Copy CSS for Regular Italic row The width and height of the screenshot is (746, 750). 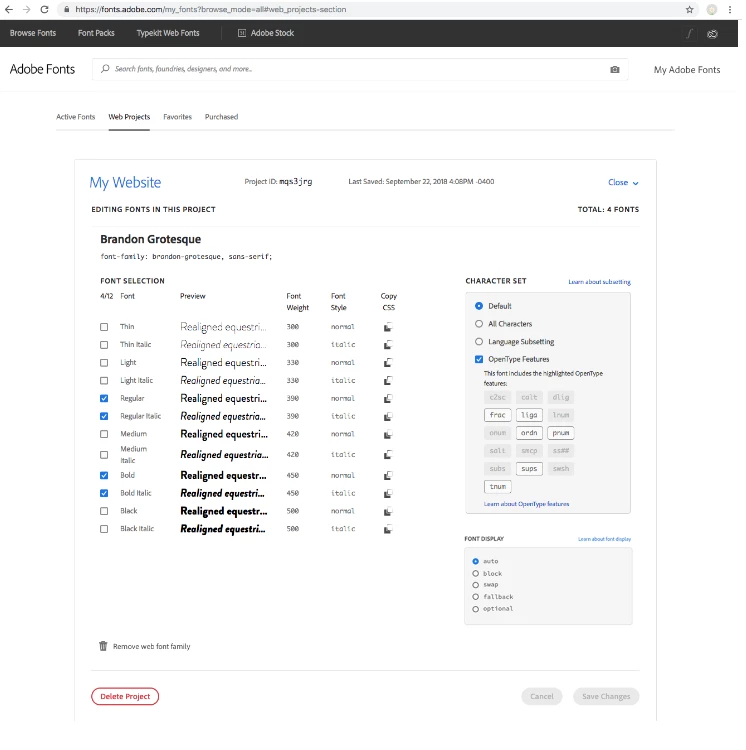388,417
